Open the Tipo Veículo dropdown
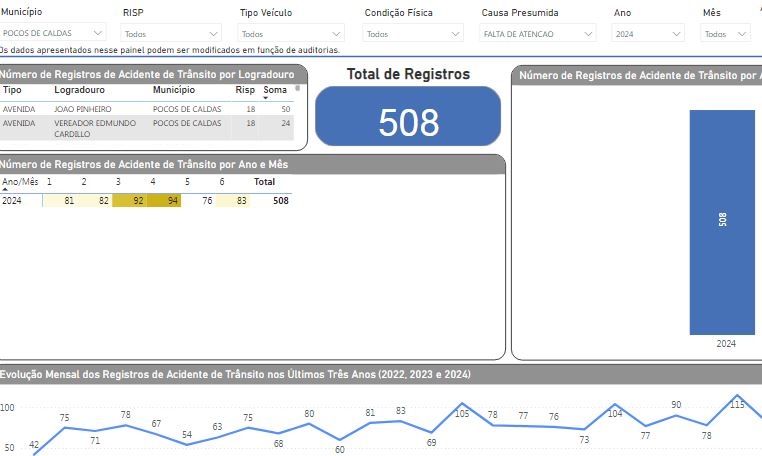 click(x=292, y=33)
